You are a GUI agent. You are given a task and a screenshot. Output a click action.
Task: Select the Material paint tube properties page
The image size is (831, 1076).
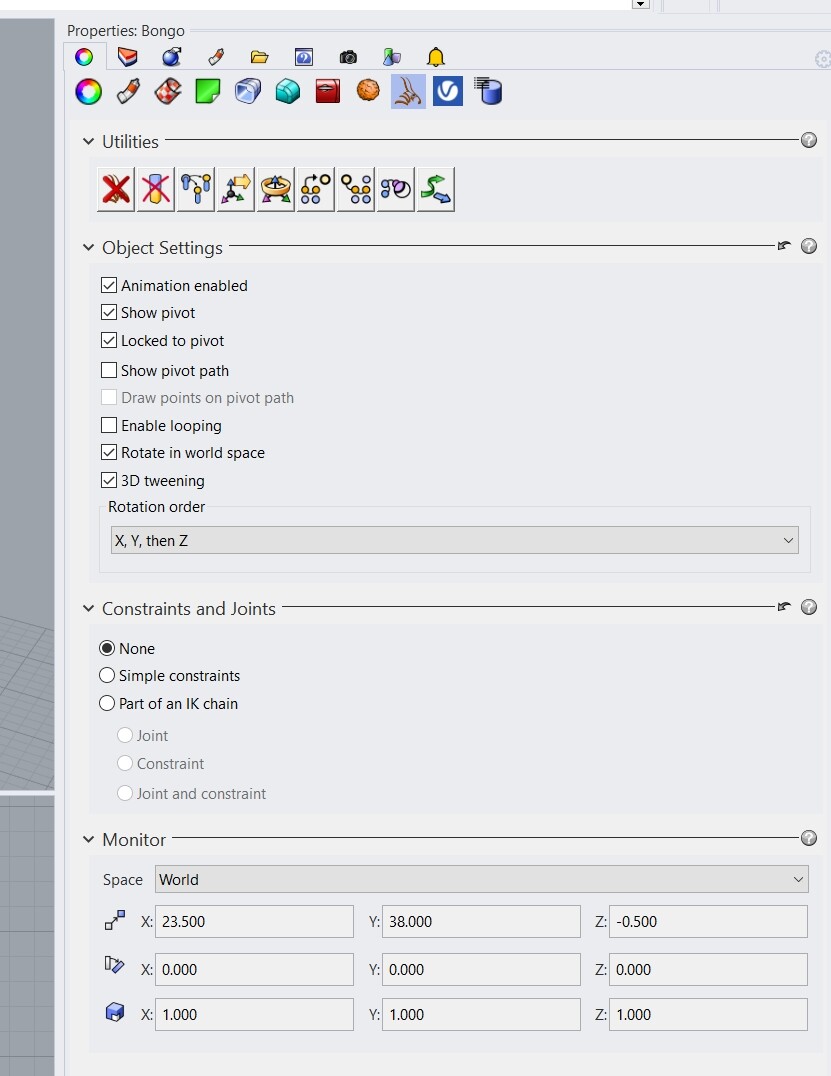pos(128,91)
